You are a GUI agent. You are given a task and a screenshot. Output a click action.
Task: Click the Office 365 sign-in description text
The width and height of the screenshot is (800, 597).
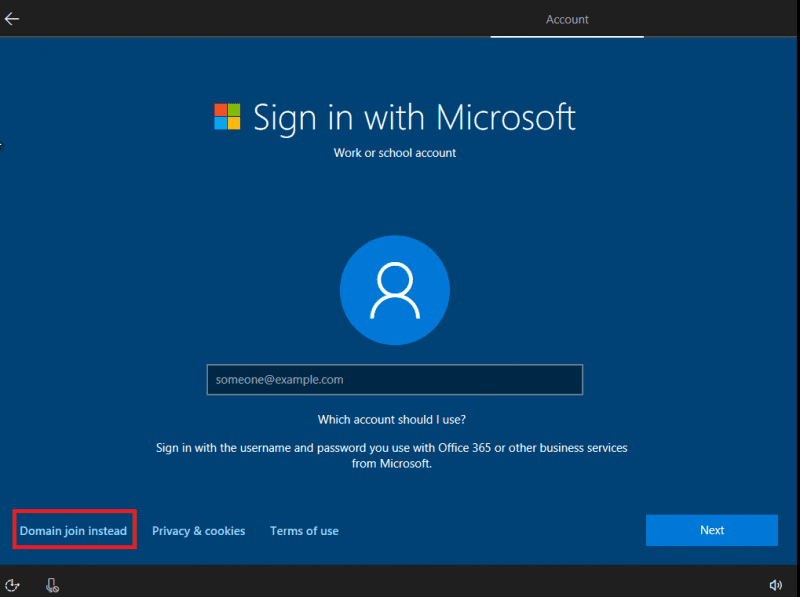click(x=392, y=455)
